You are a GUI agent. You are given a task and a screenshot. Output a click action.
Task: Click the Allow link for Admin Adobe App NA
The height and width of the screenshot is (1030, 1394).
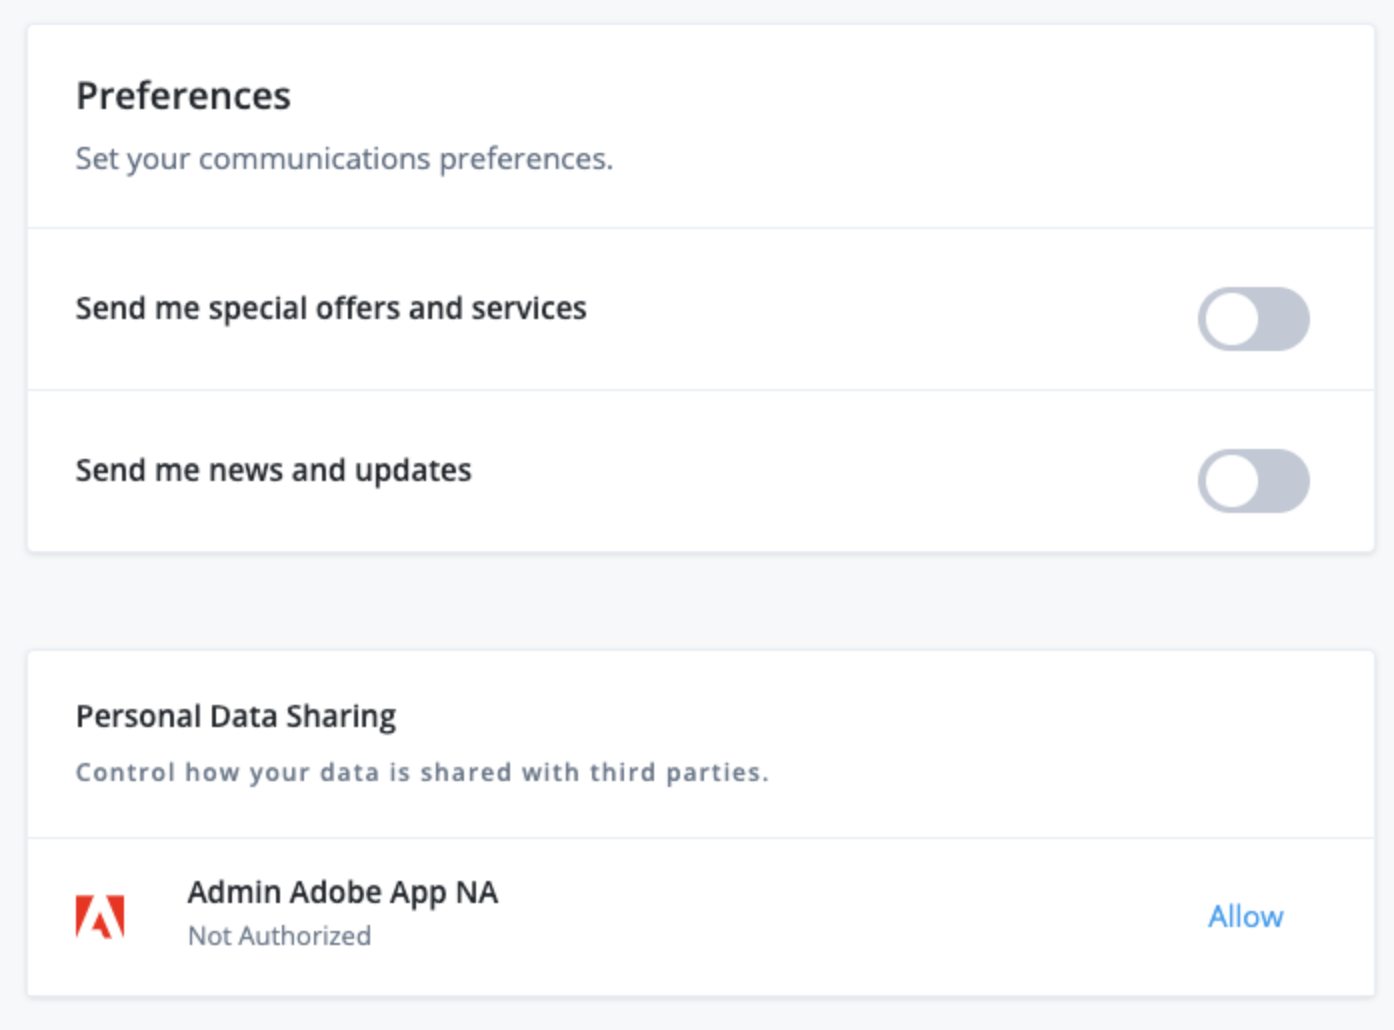click(1245, 916)
